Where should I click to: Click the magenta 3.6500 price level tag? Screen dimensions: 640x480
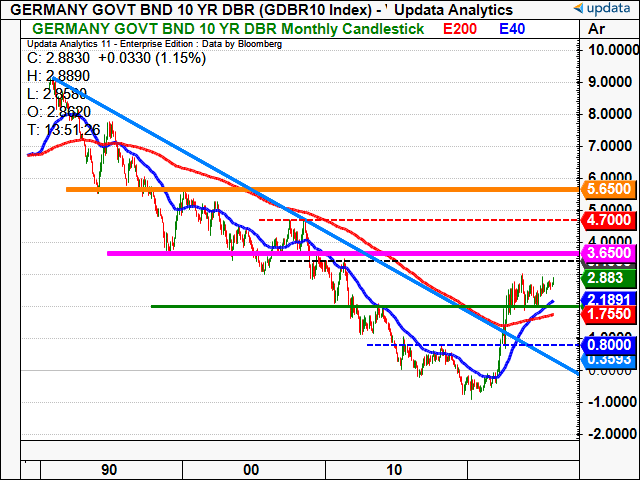(607, 254)
